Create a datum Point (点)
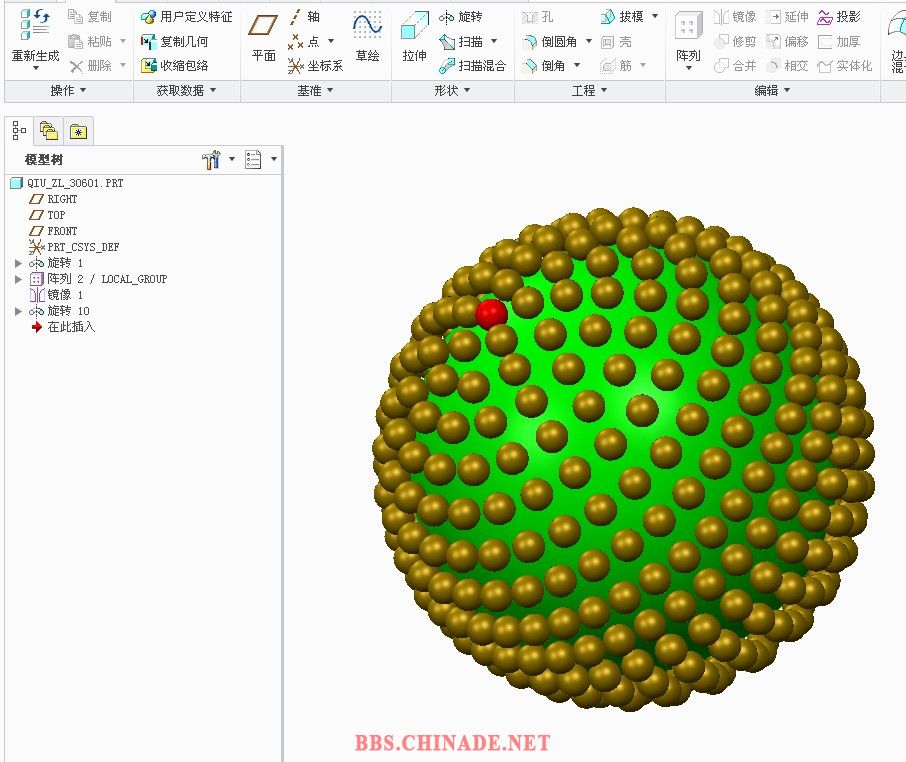The image size is (906, 762). pos(304,41)
